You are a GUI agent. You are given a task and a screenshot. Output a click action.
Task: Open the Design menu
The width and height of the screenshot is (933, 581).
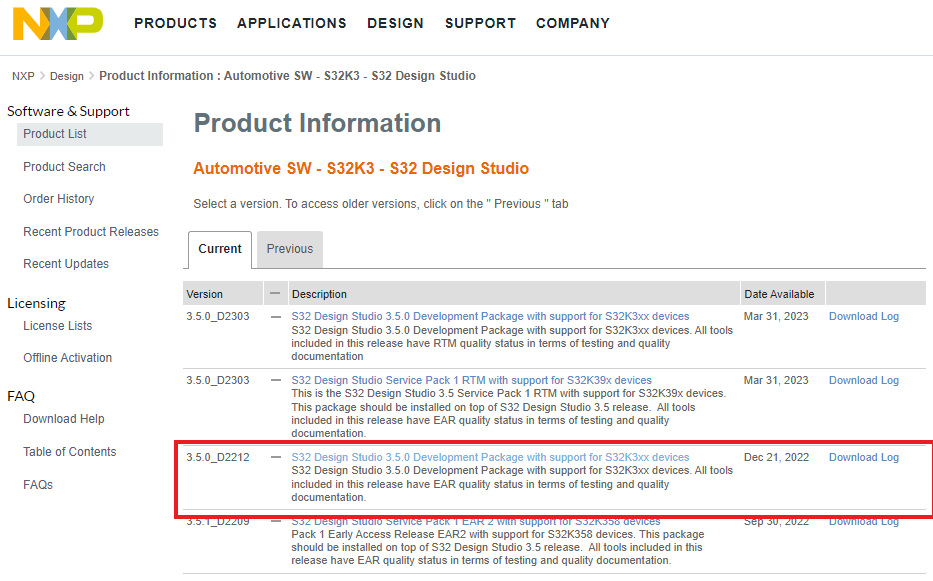click(396, 23)
